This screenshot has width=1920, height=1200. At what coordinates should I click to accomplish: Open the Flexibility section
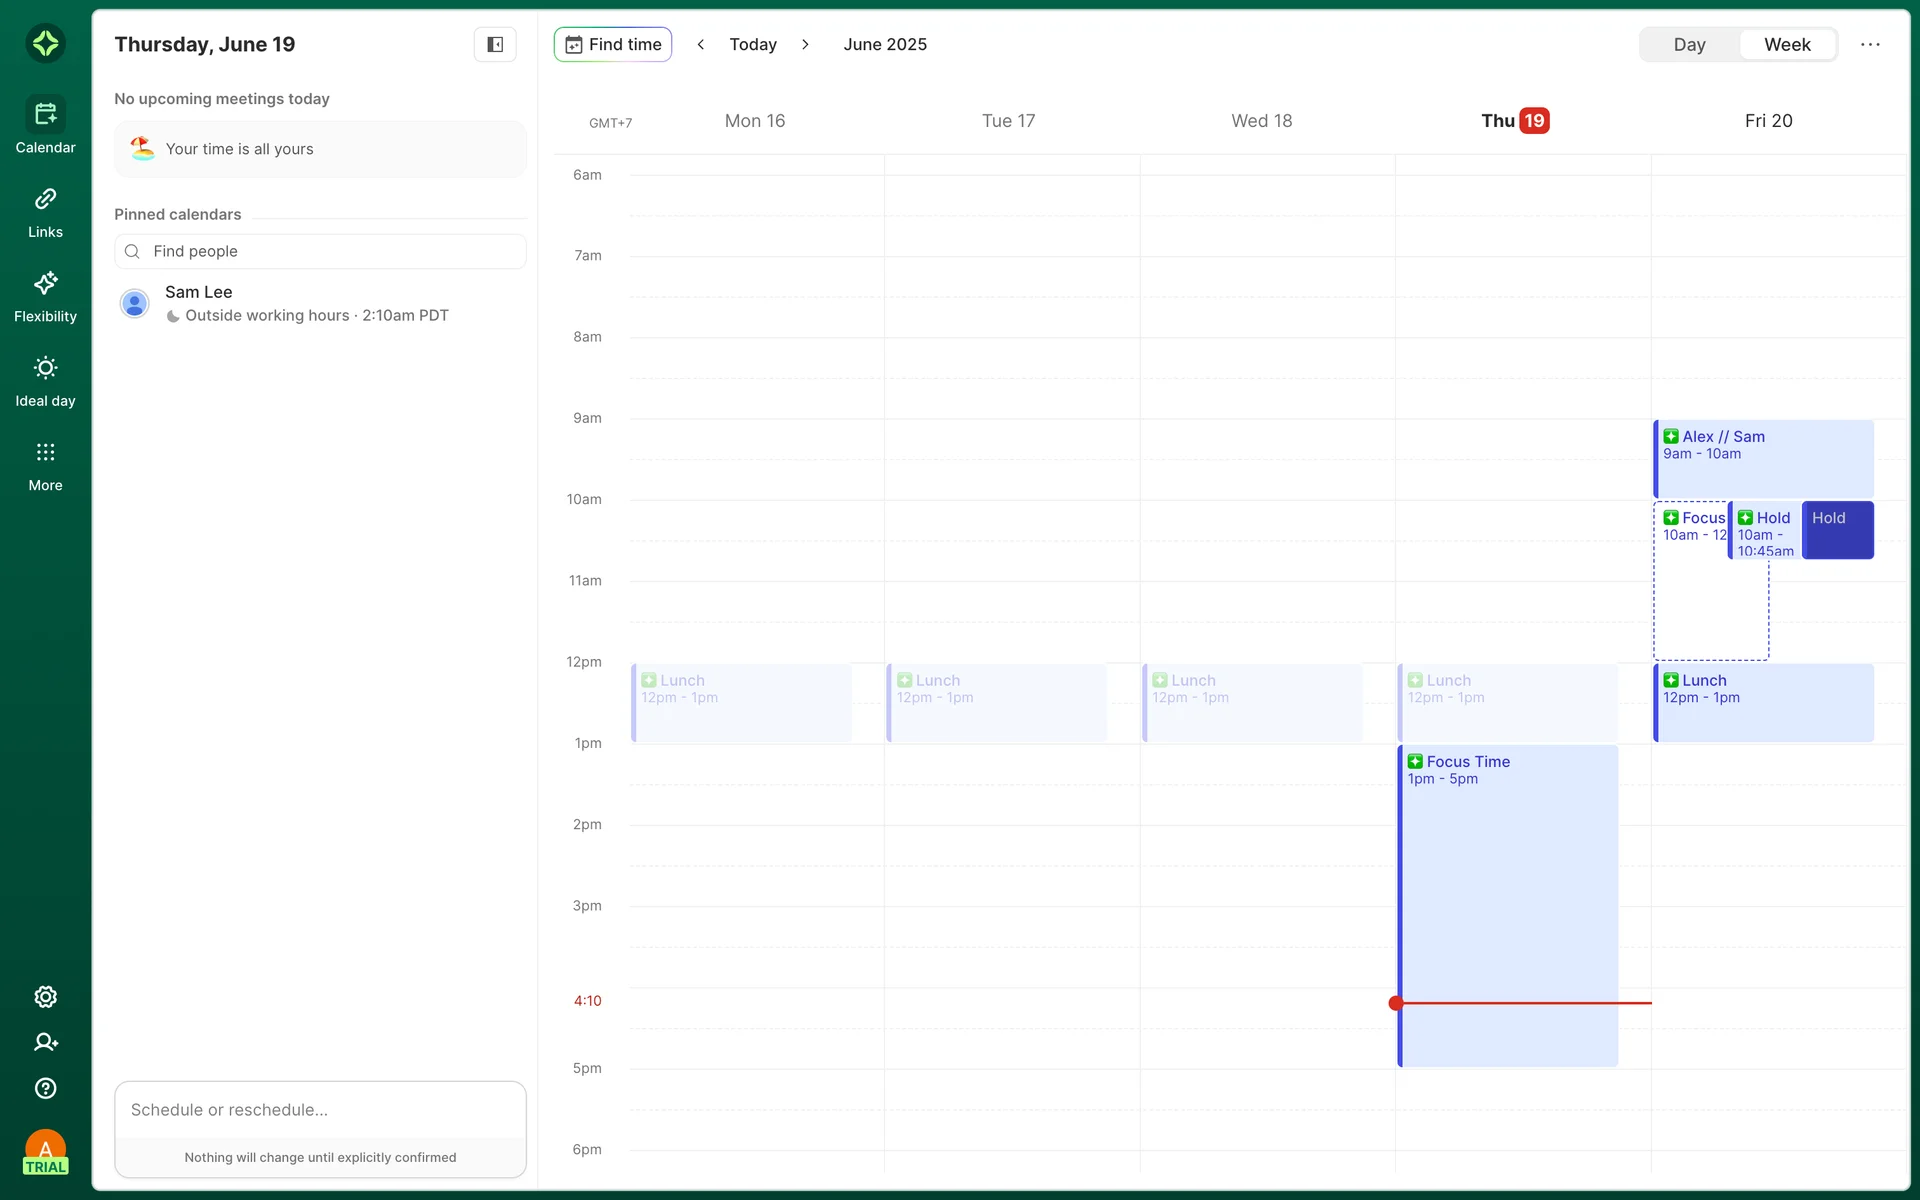45,296
